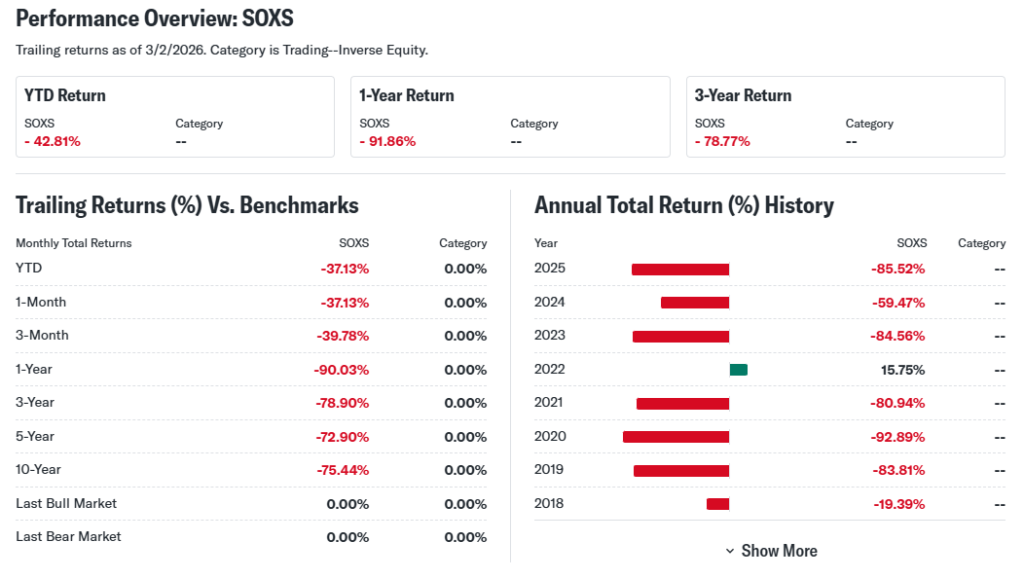Select the 1-Year Return summary card
This screenshot has height=578, width=1024.
point(510,116)
